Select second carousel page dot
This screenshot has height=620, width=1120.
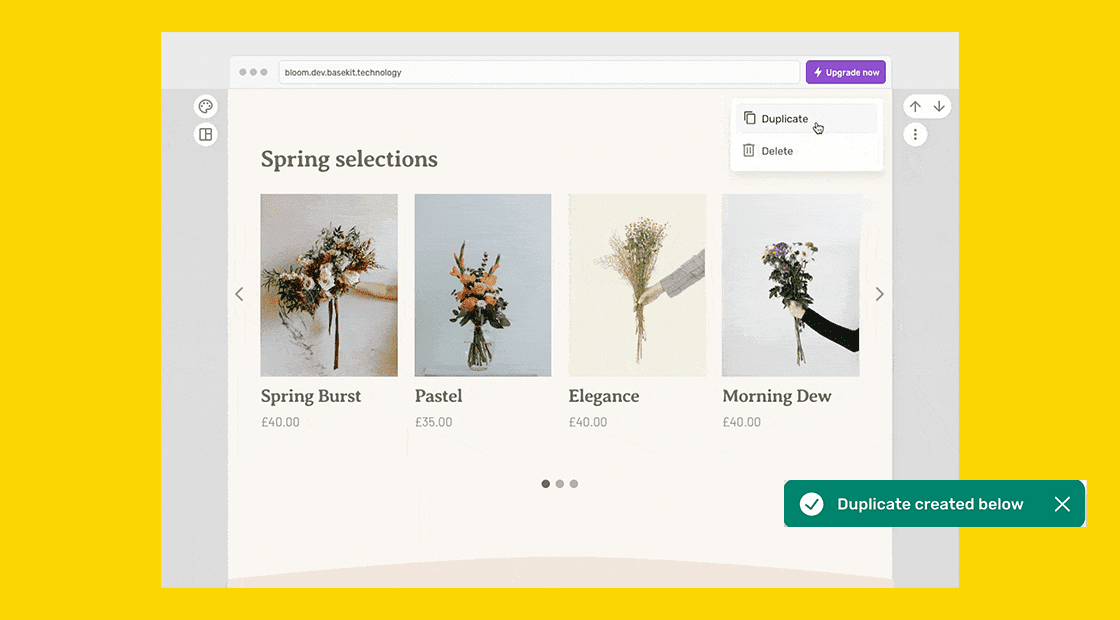(560, 484)
